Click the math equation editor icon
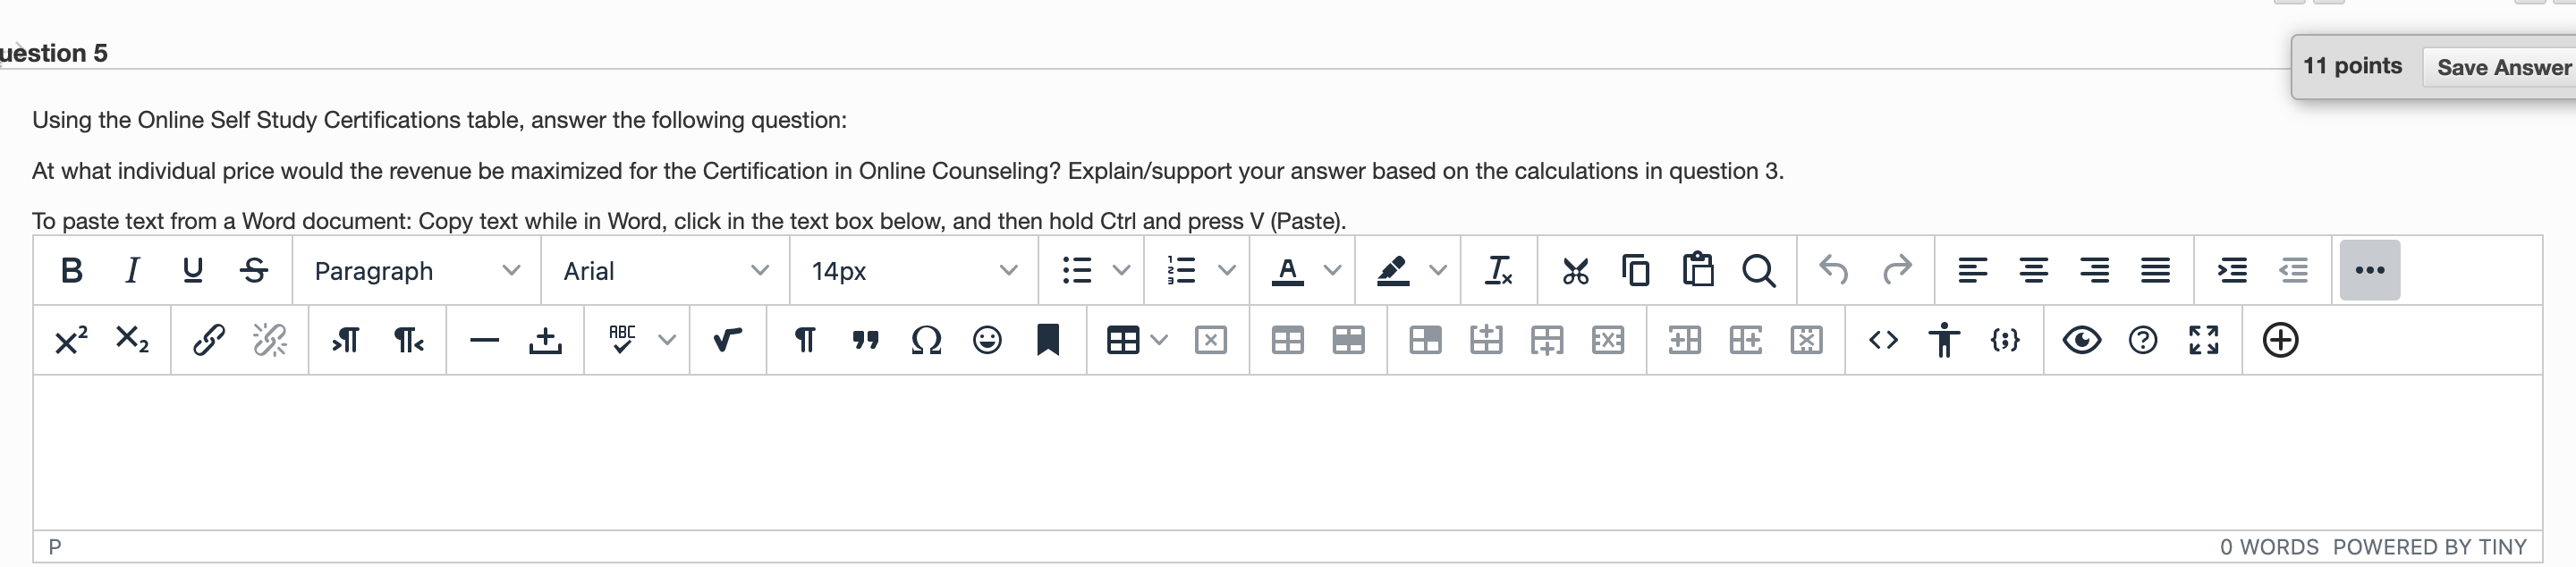The width and height of the screenshot is (2576, 567). coord(728,341)
